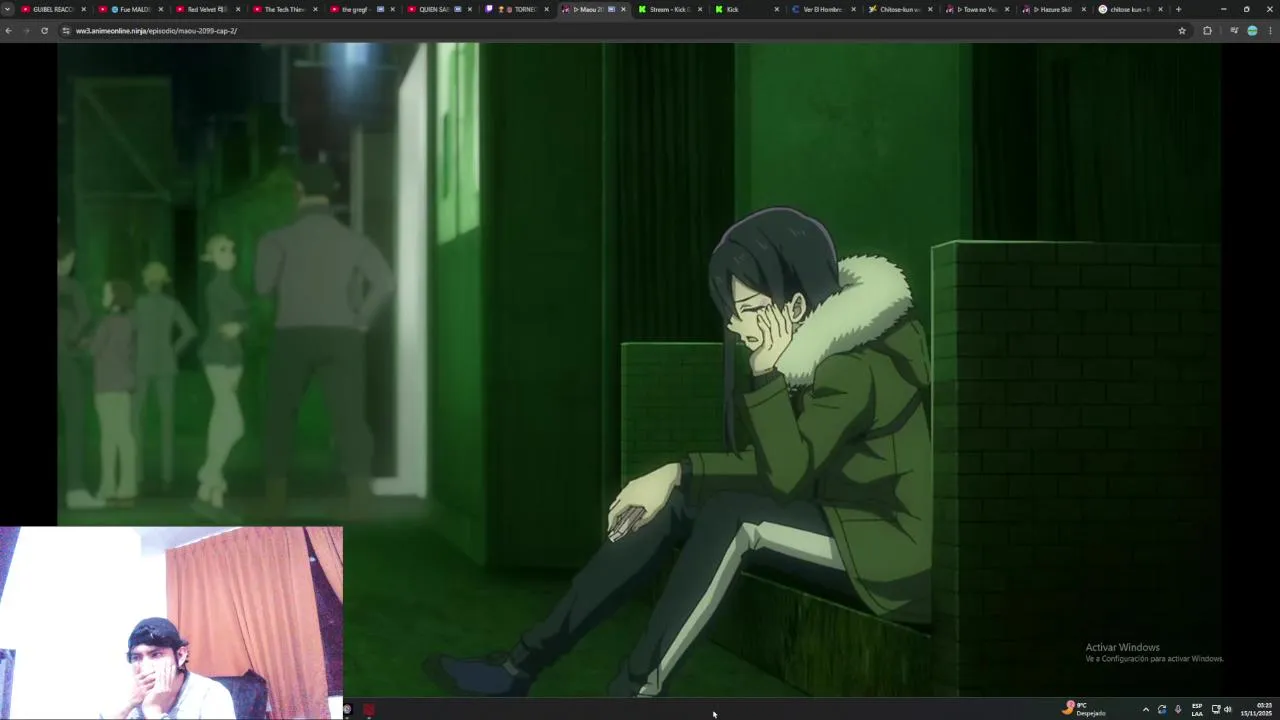Close the chitose kun Google tab
The height and width of the screenshot is (720, 1280).
click(1161, 9)
